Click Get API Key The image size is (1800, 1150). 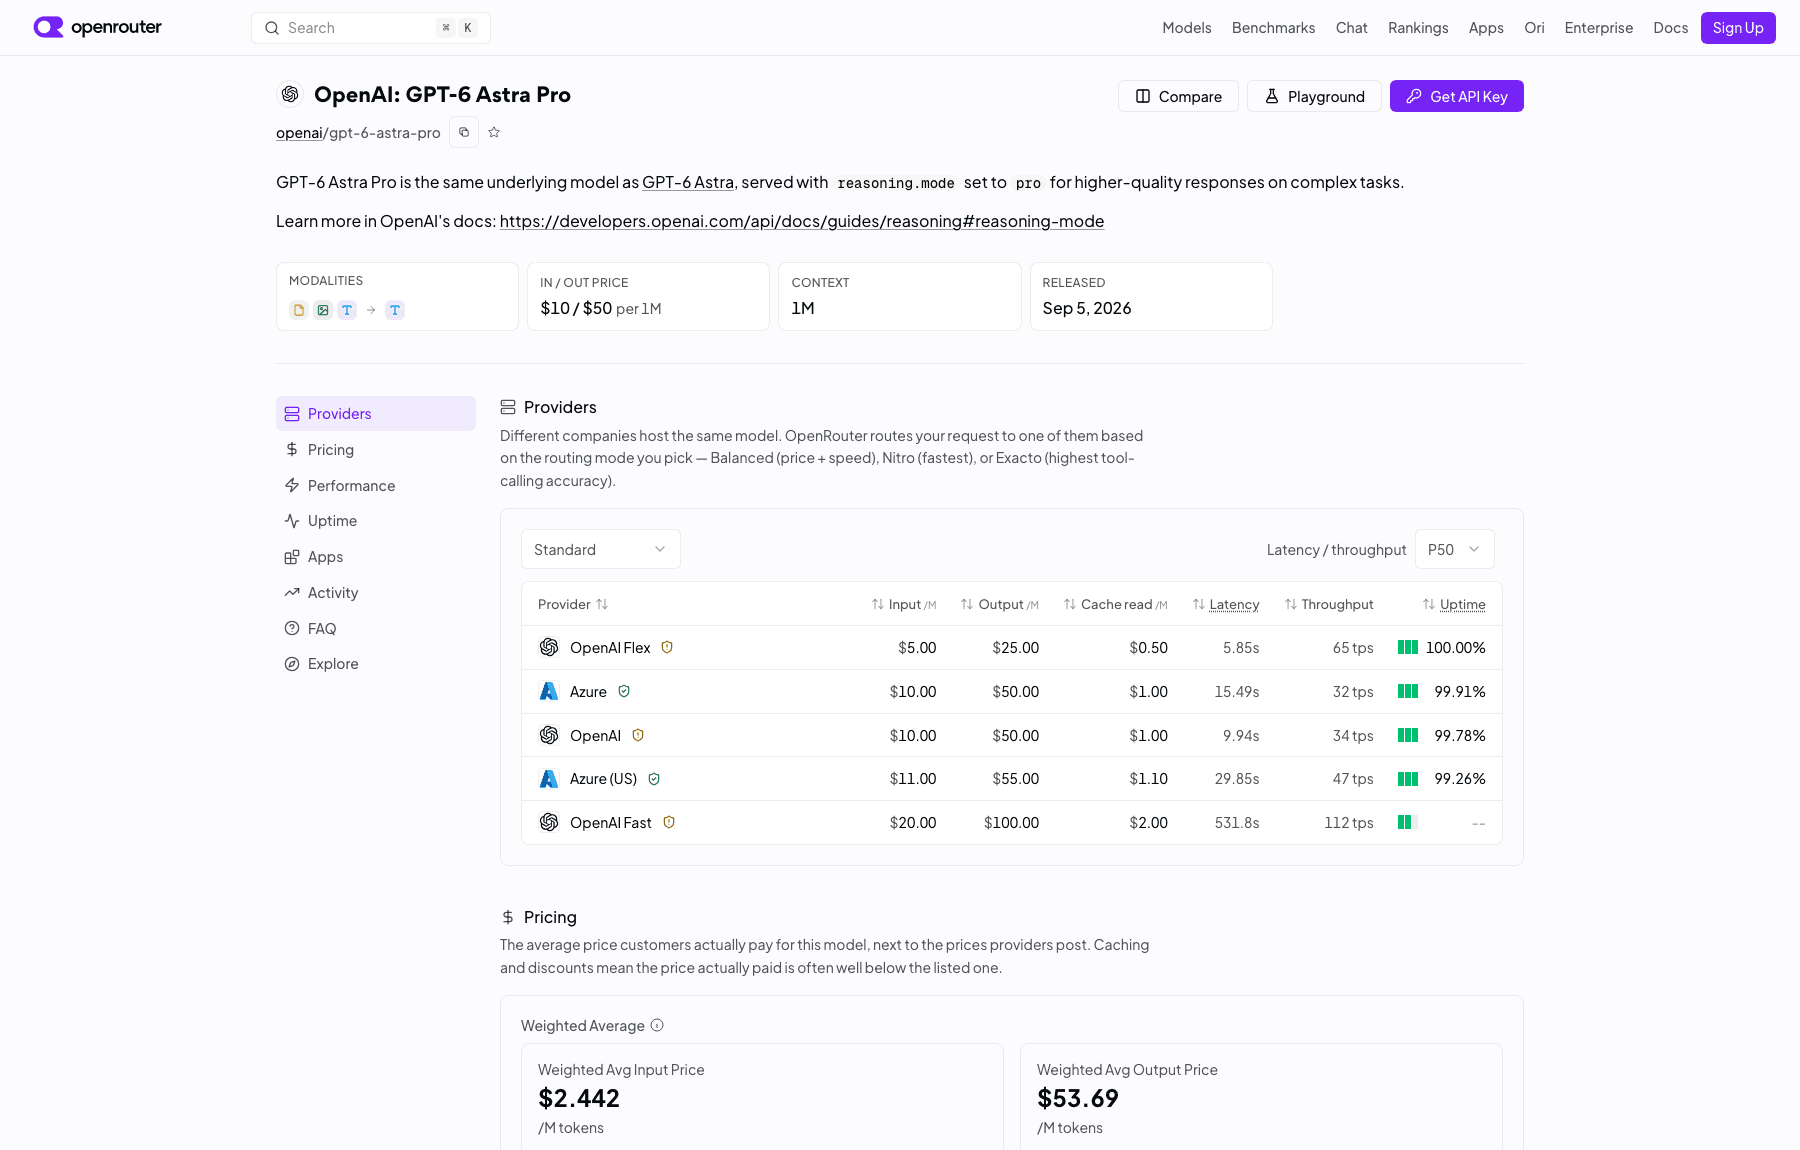(1456, 96)
